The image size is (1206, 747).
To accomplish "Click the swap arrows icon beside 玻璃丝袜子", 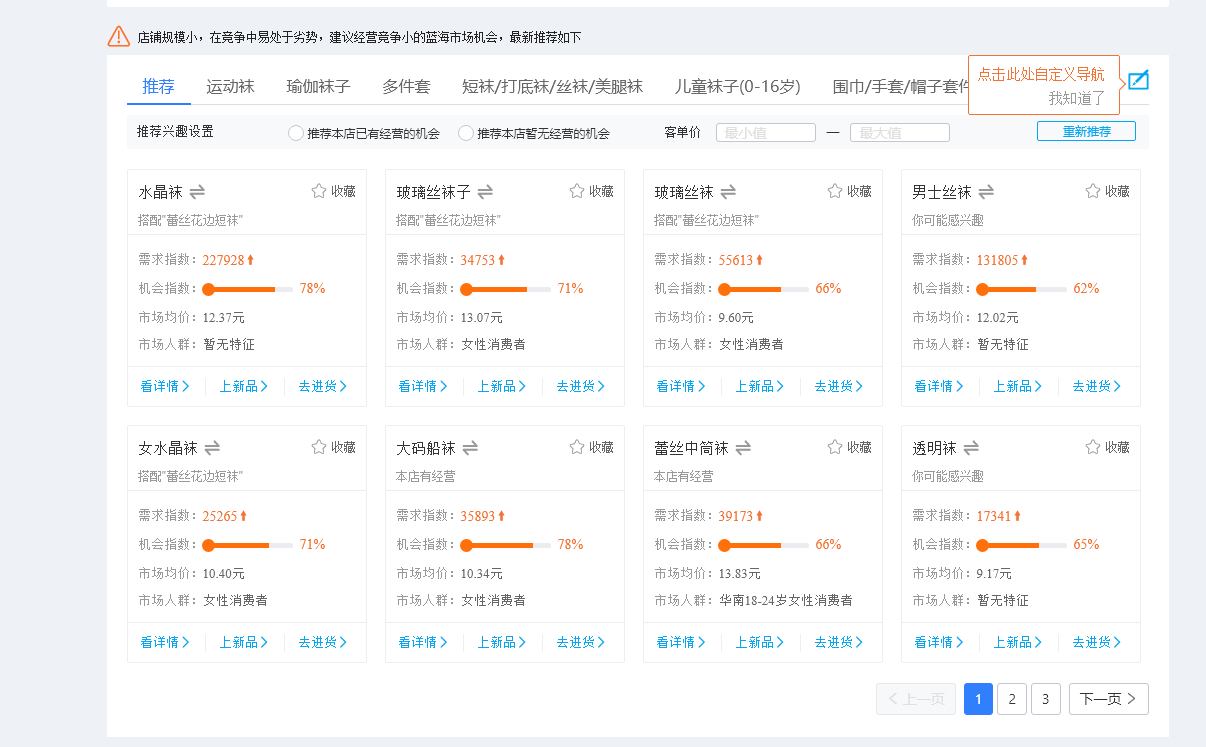I will 486,191.
